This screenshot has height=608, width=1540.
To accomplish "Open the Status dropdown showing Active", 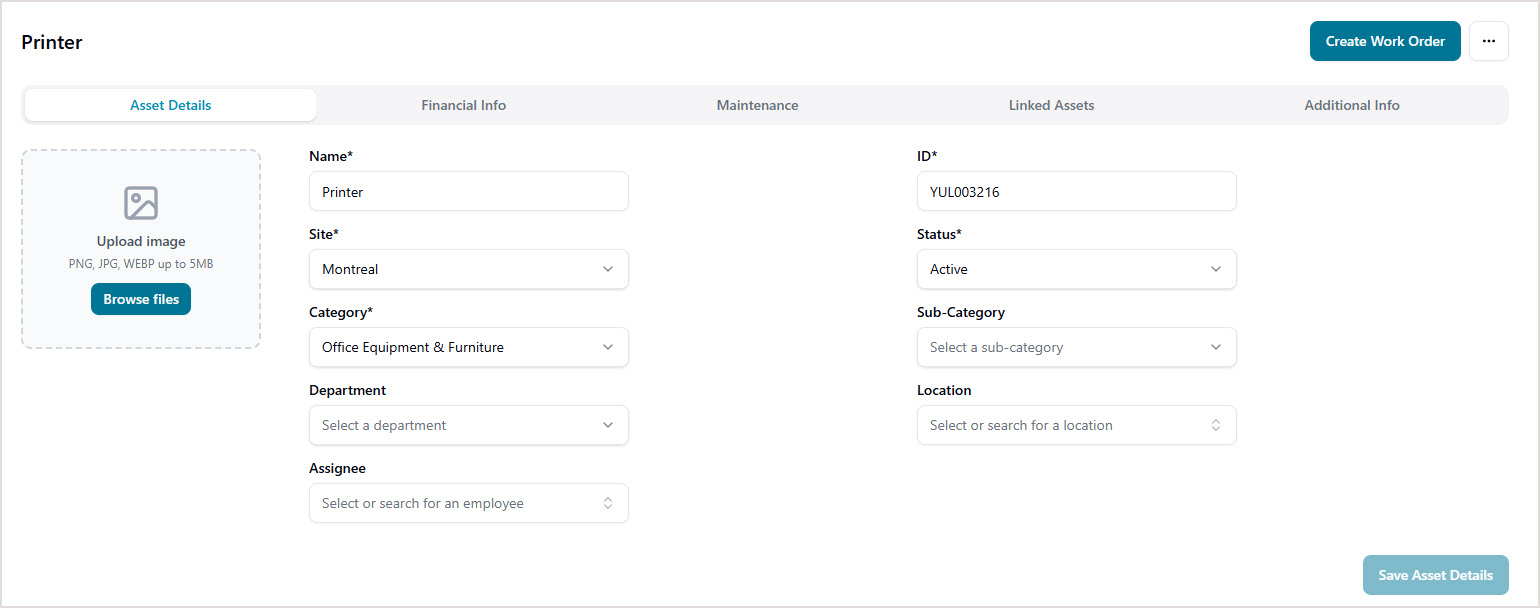I will point(1077,269).
